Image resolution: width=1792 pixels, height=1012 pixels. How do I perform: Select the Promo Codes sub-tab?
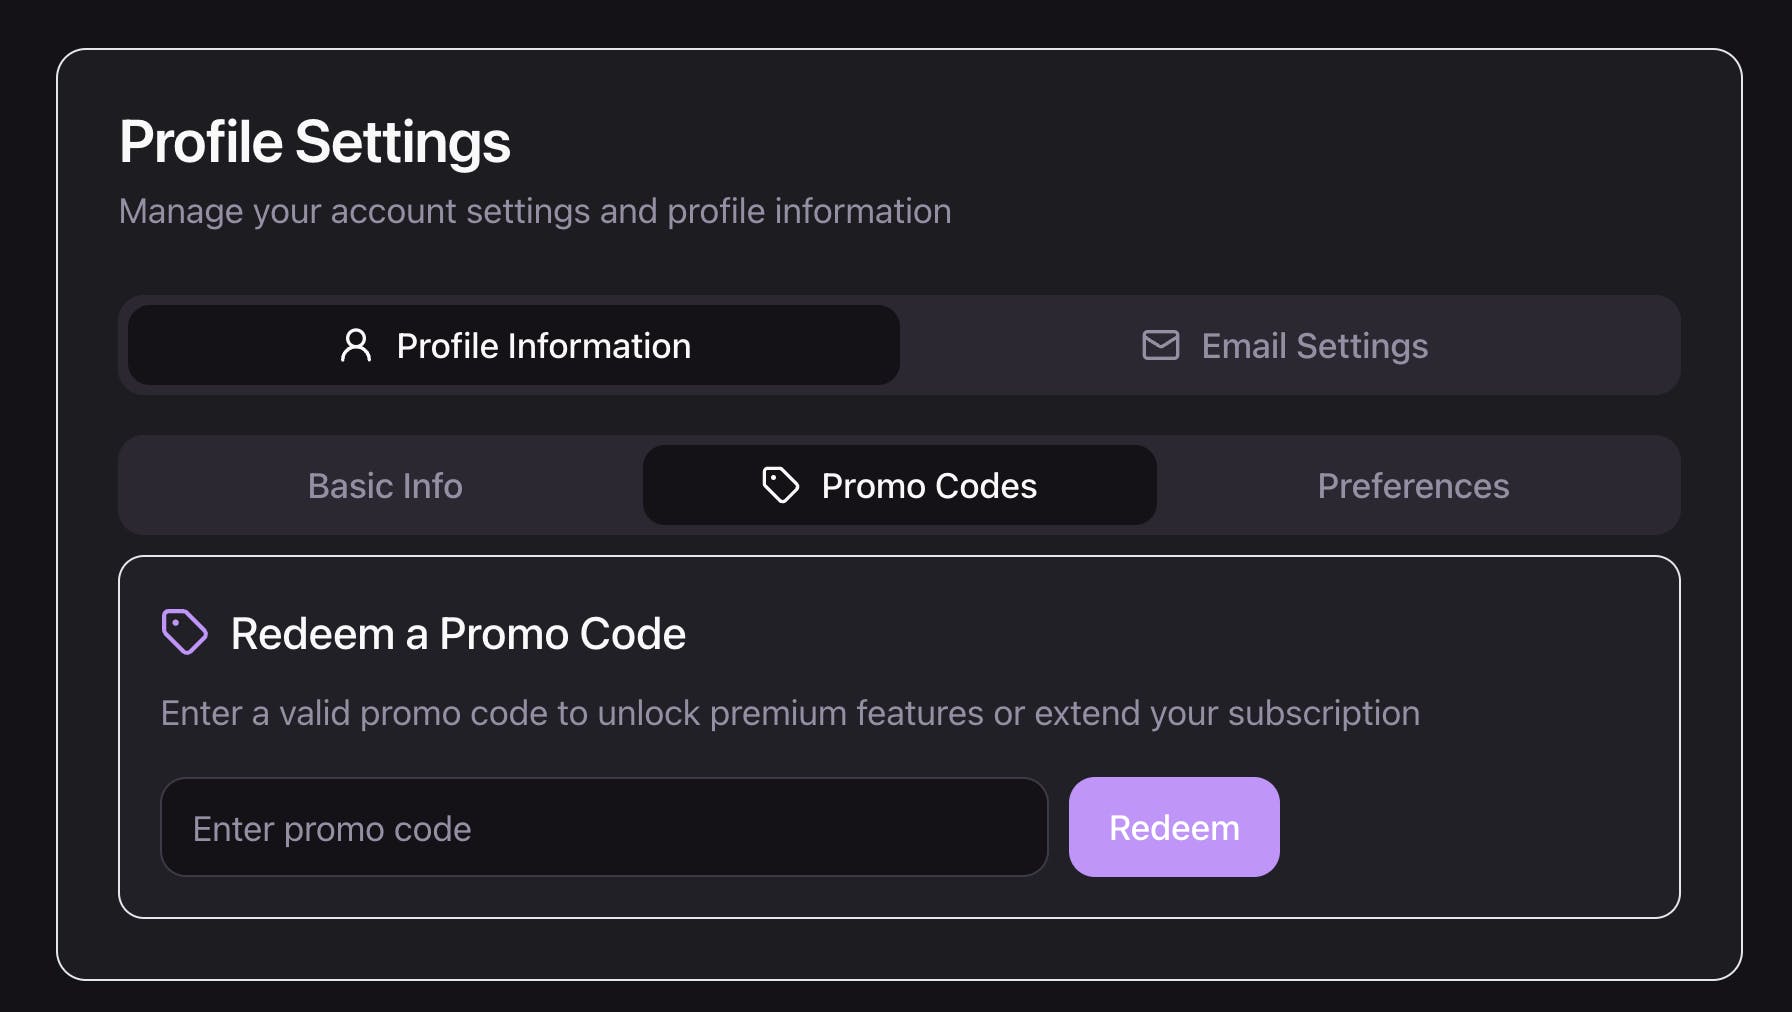900,485
